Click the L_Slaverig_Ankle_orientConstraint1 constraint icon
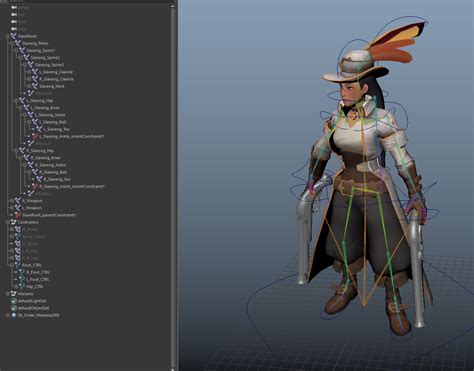This screenshot has height=371, width=474. (x=35, y=136)
